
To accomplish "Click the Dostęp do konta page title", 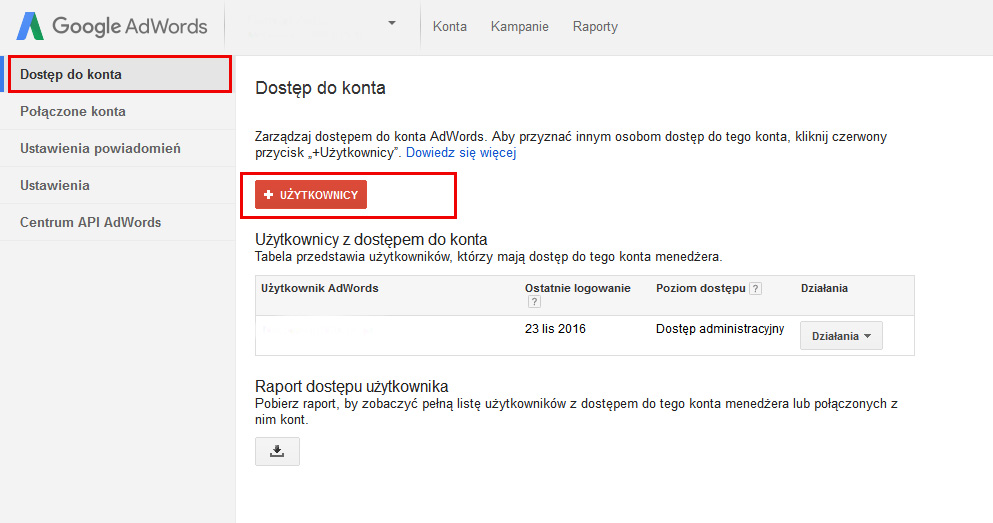I will 320,88.
